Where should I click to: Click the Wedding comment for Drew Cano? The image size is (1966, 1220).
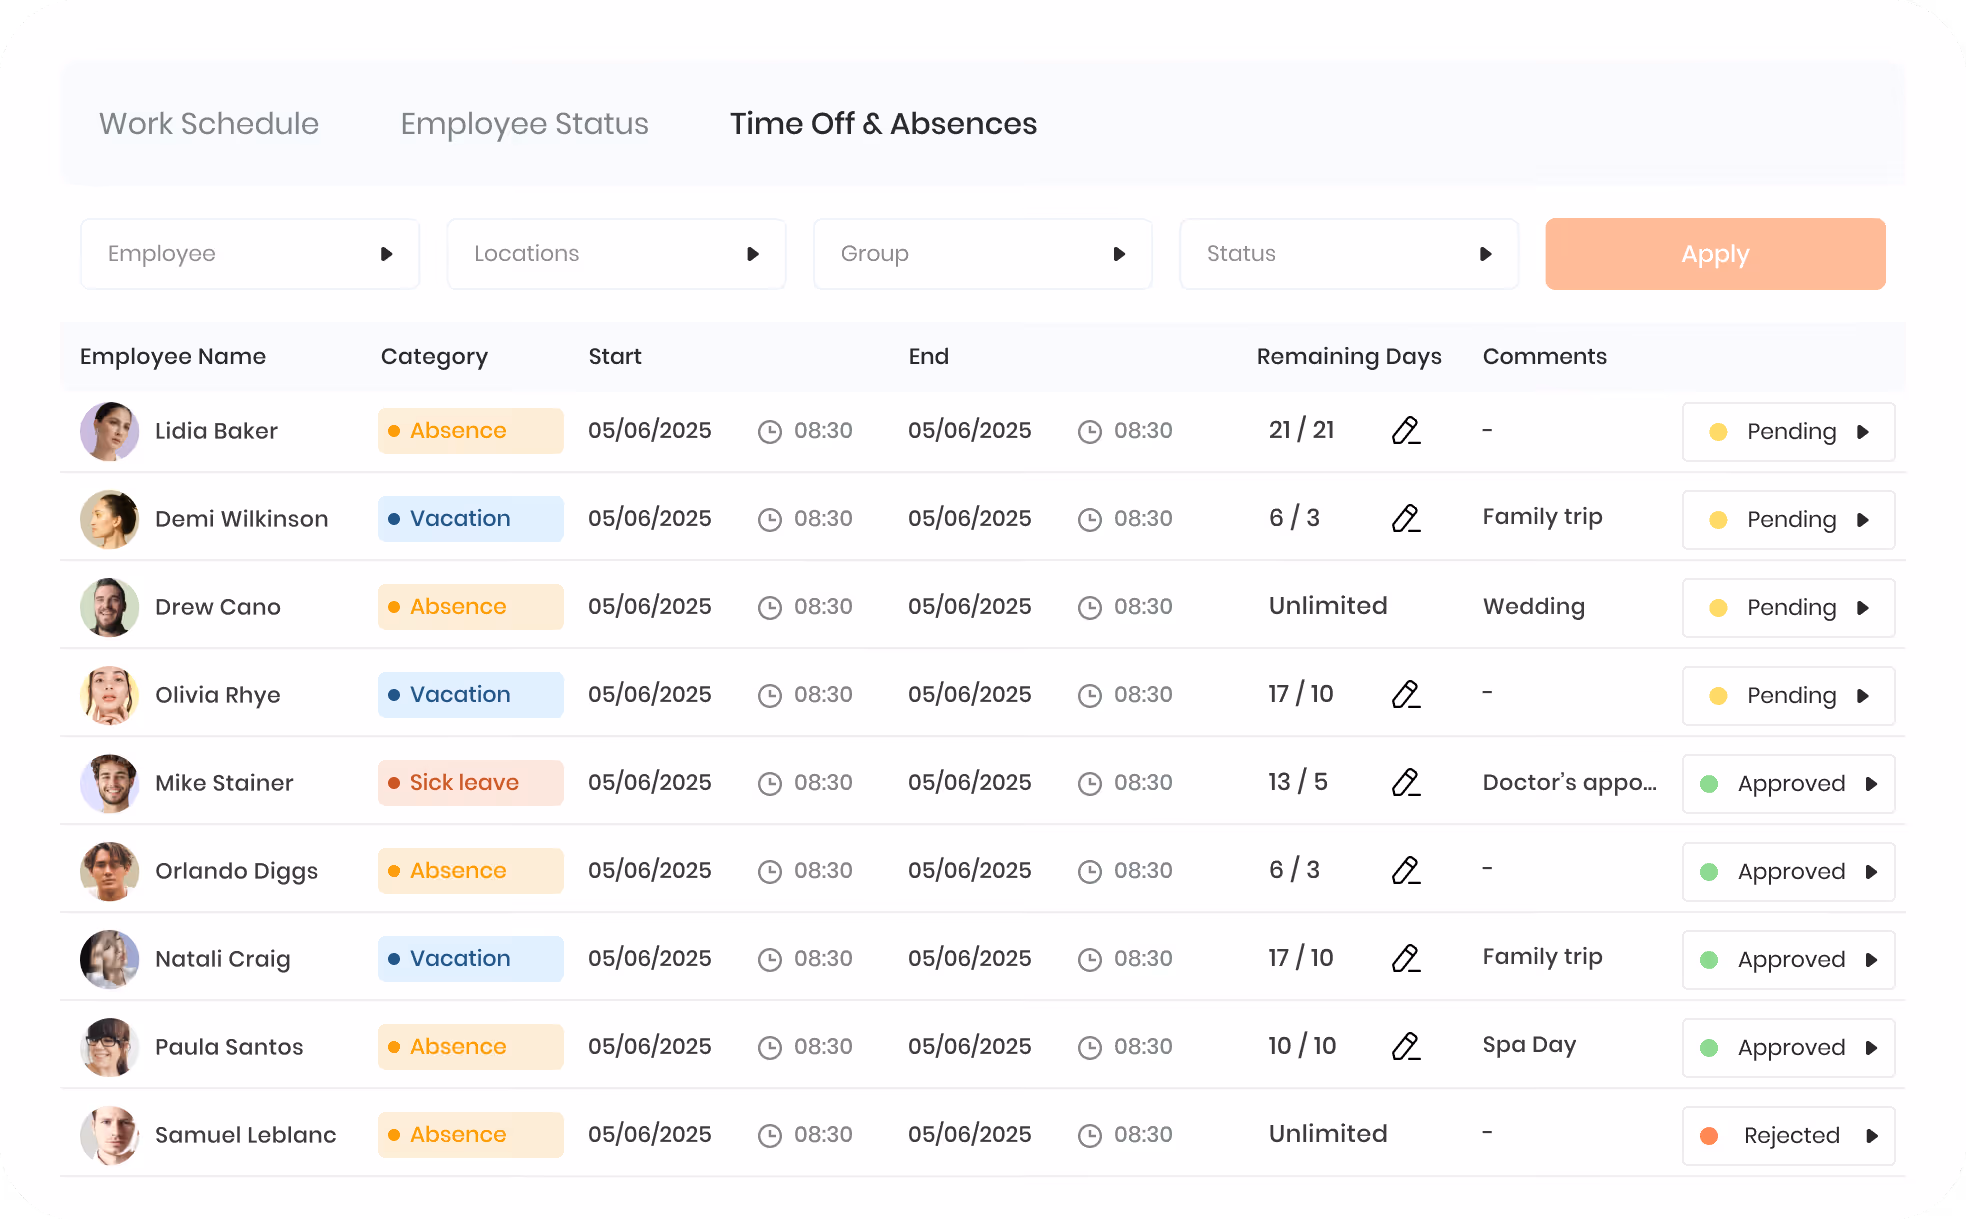(1534, 607)
